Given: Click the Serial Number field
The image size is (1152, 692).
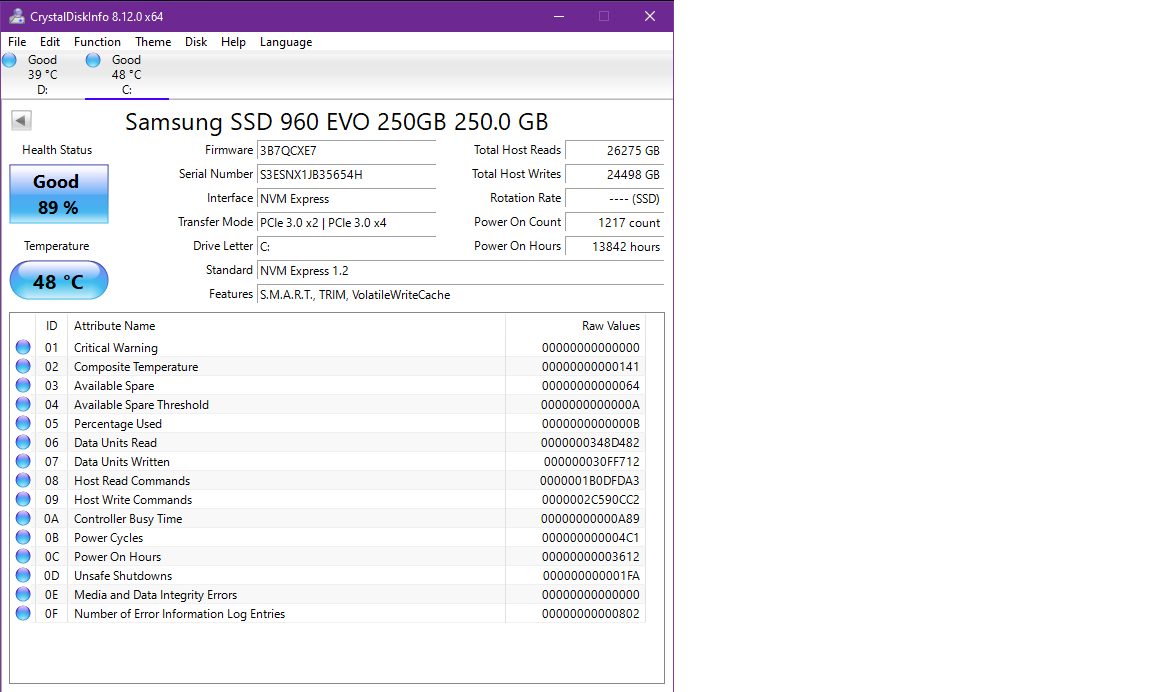Looking at the screenshot, I should pos(346,175).
